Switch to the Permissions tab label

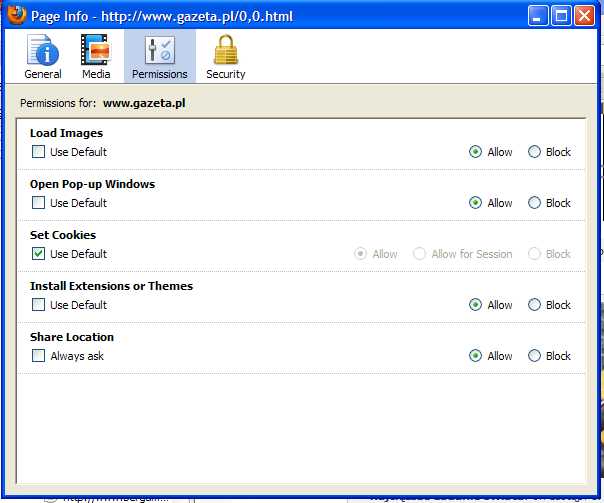[x=160, y=74]
